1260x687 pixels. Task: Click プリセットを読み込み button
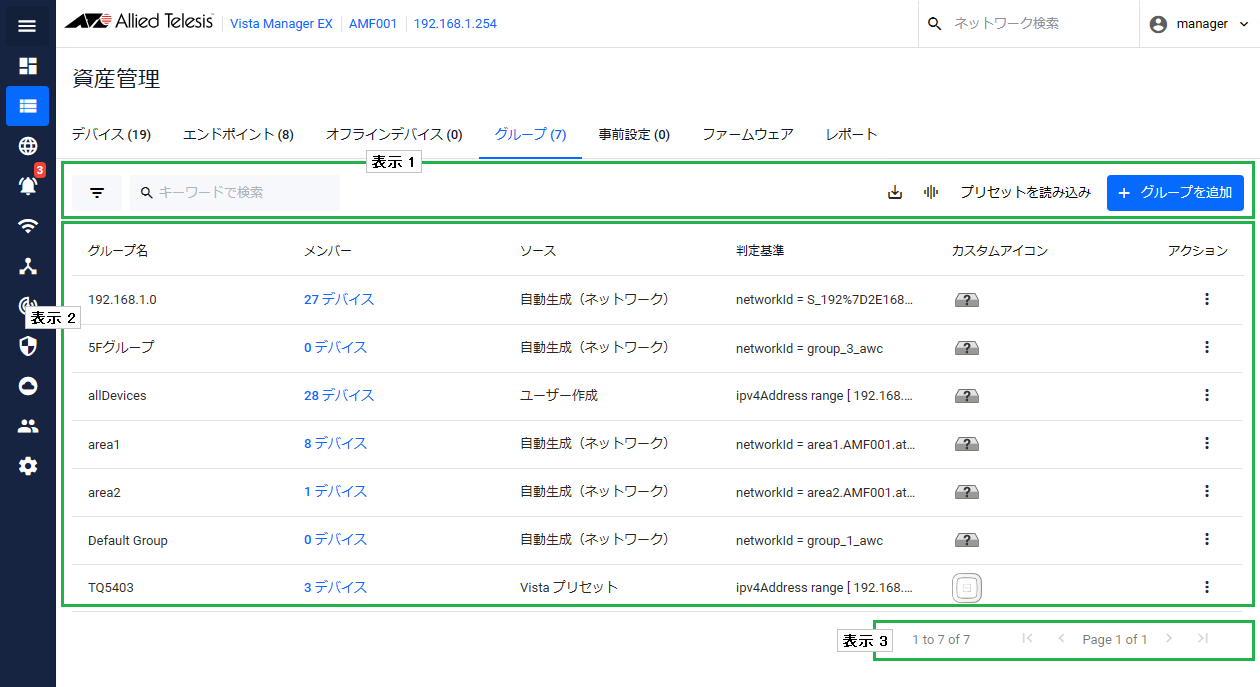1025,192
